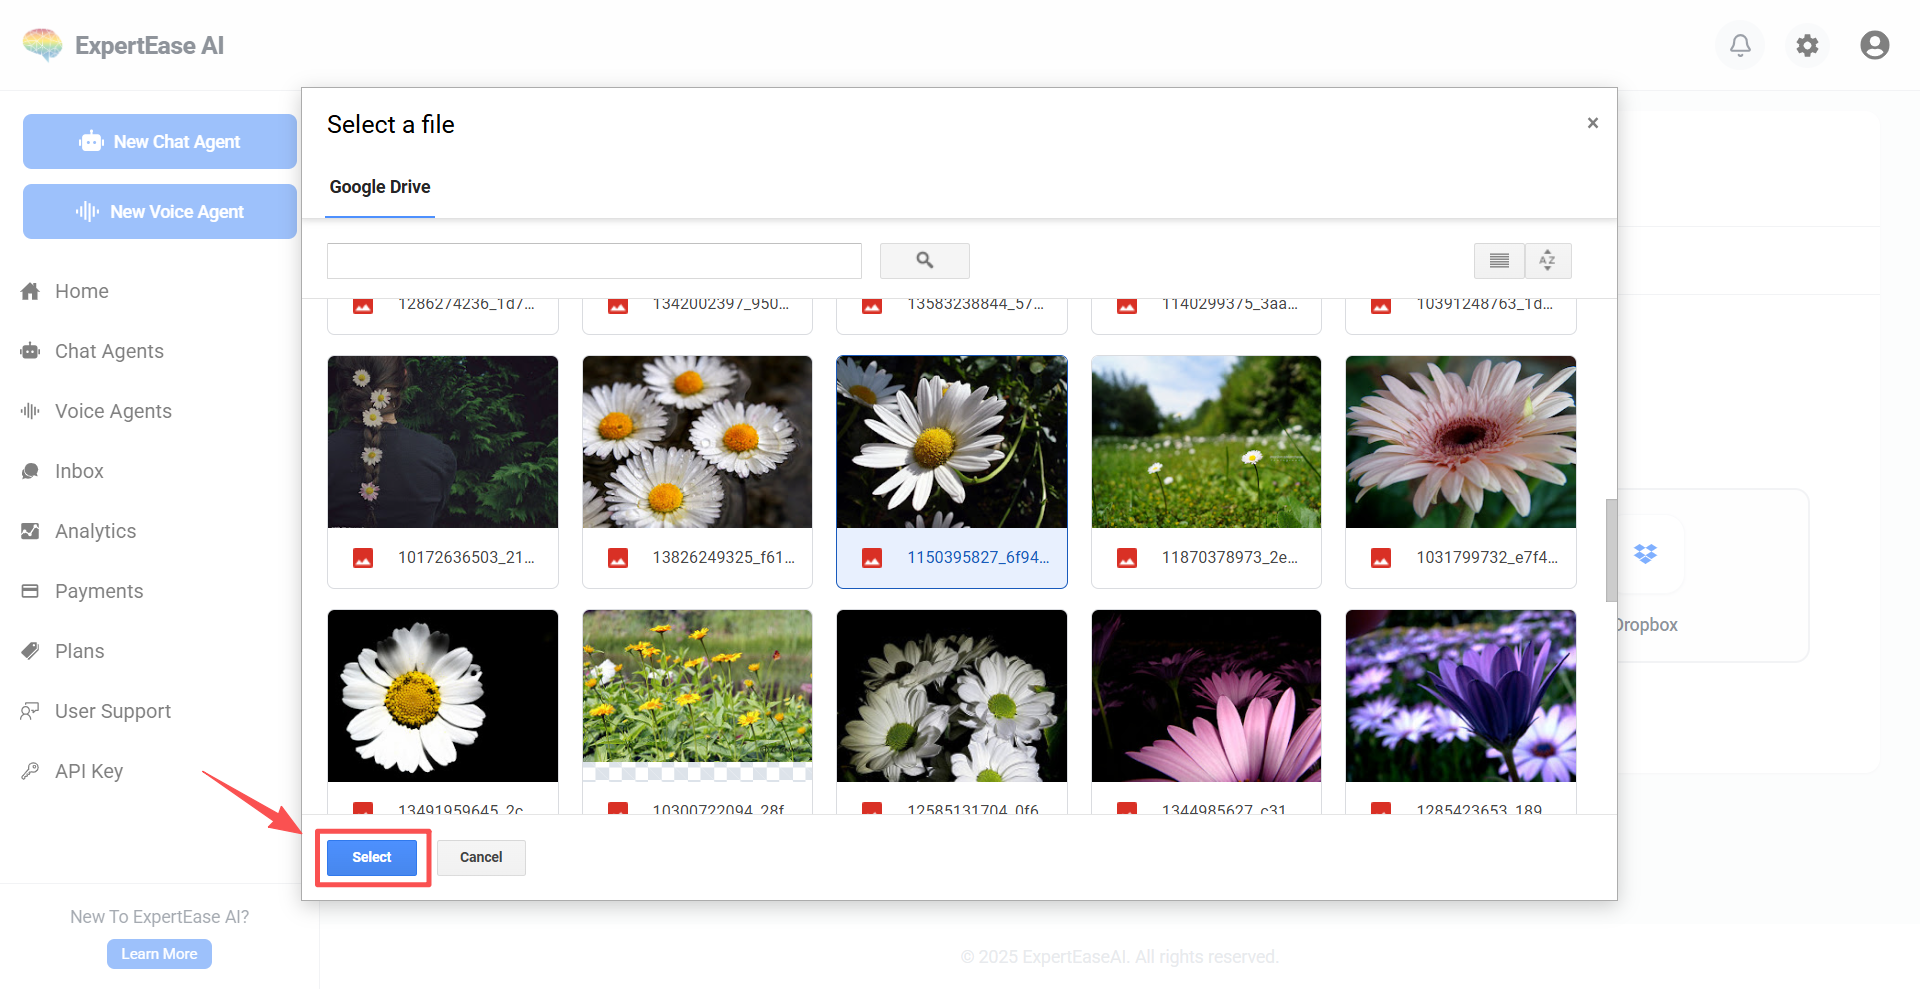The image size is (1920, 989).
Task: Click the file search input field
Action: click(594, 261)
